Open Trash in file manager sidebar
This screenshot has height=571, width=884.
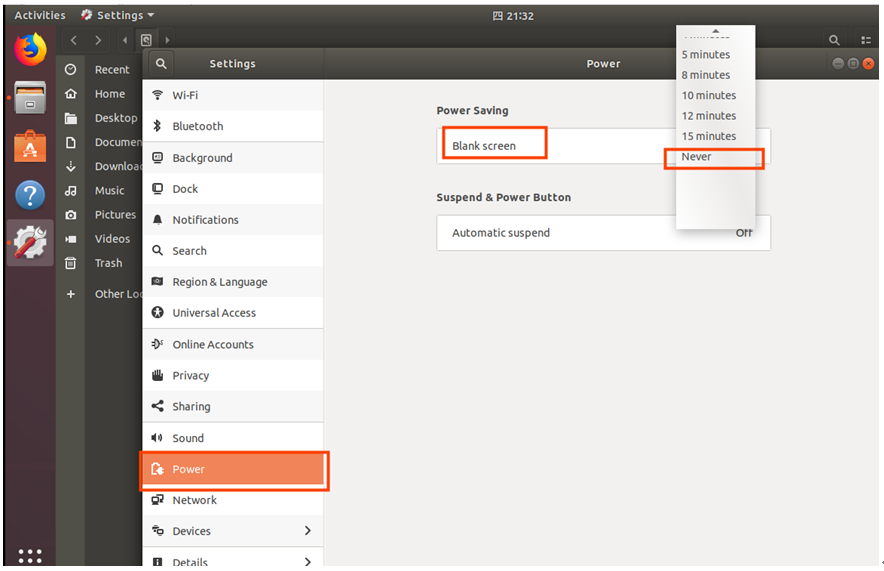coord(108,264)
